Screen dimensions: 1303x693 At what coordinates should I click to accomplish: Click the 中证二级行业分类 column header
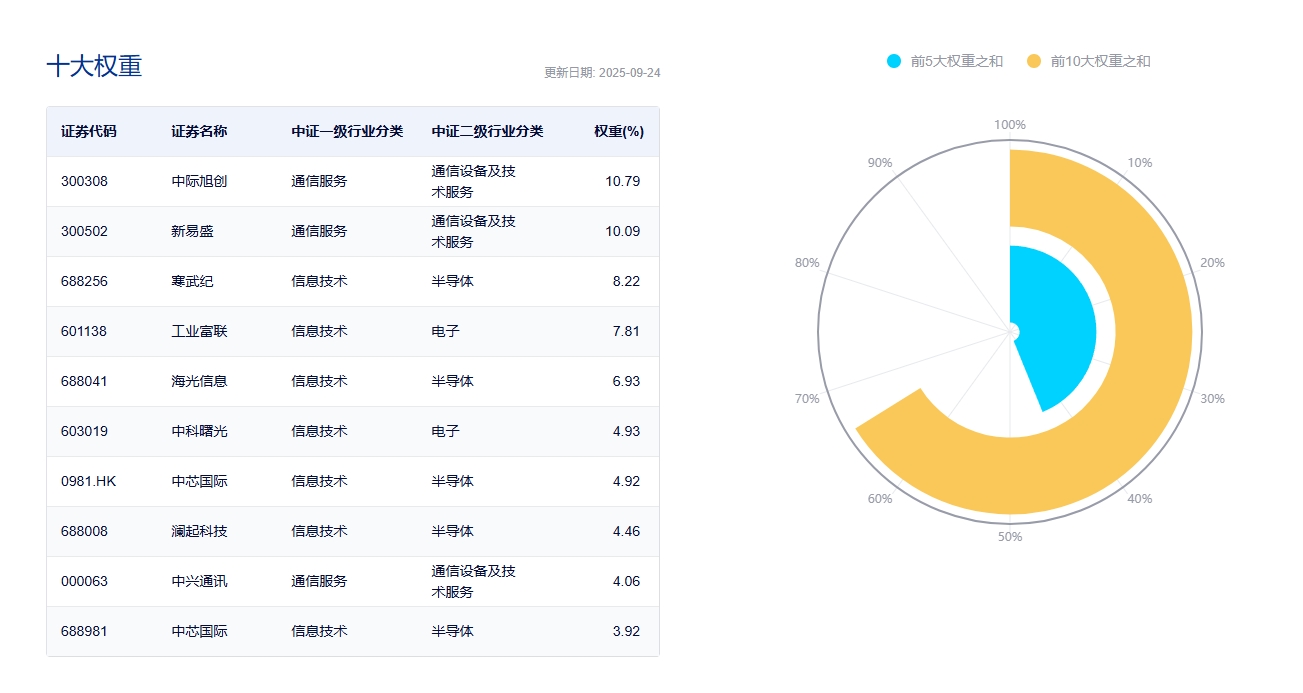point(487,131)
